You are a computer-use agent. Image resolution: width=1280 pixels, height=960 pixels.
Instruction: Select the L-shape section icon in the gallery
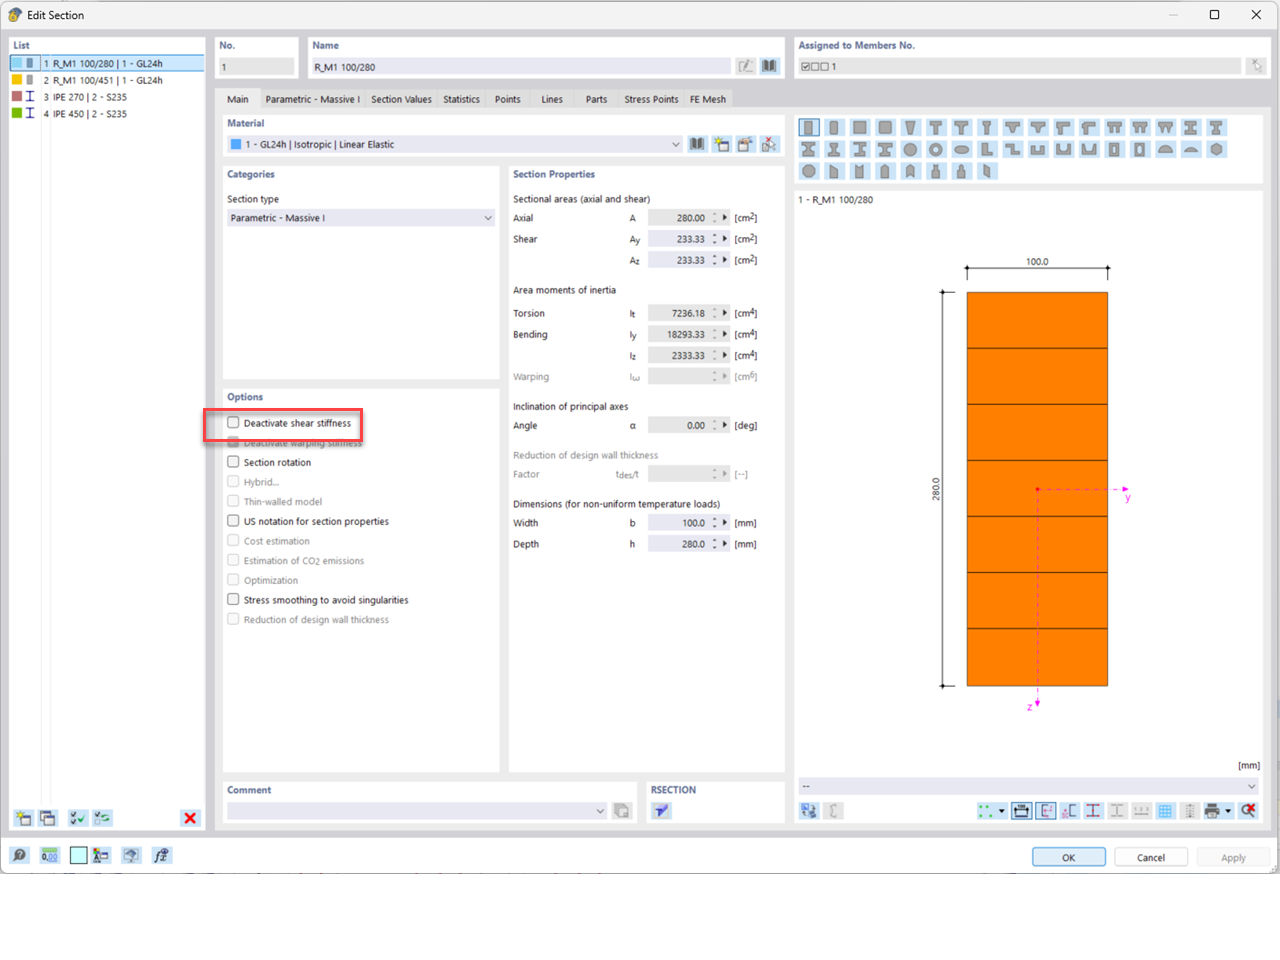click(985, 148)
